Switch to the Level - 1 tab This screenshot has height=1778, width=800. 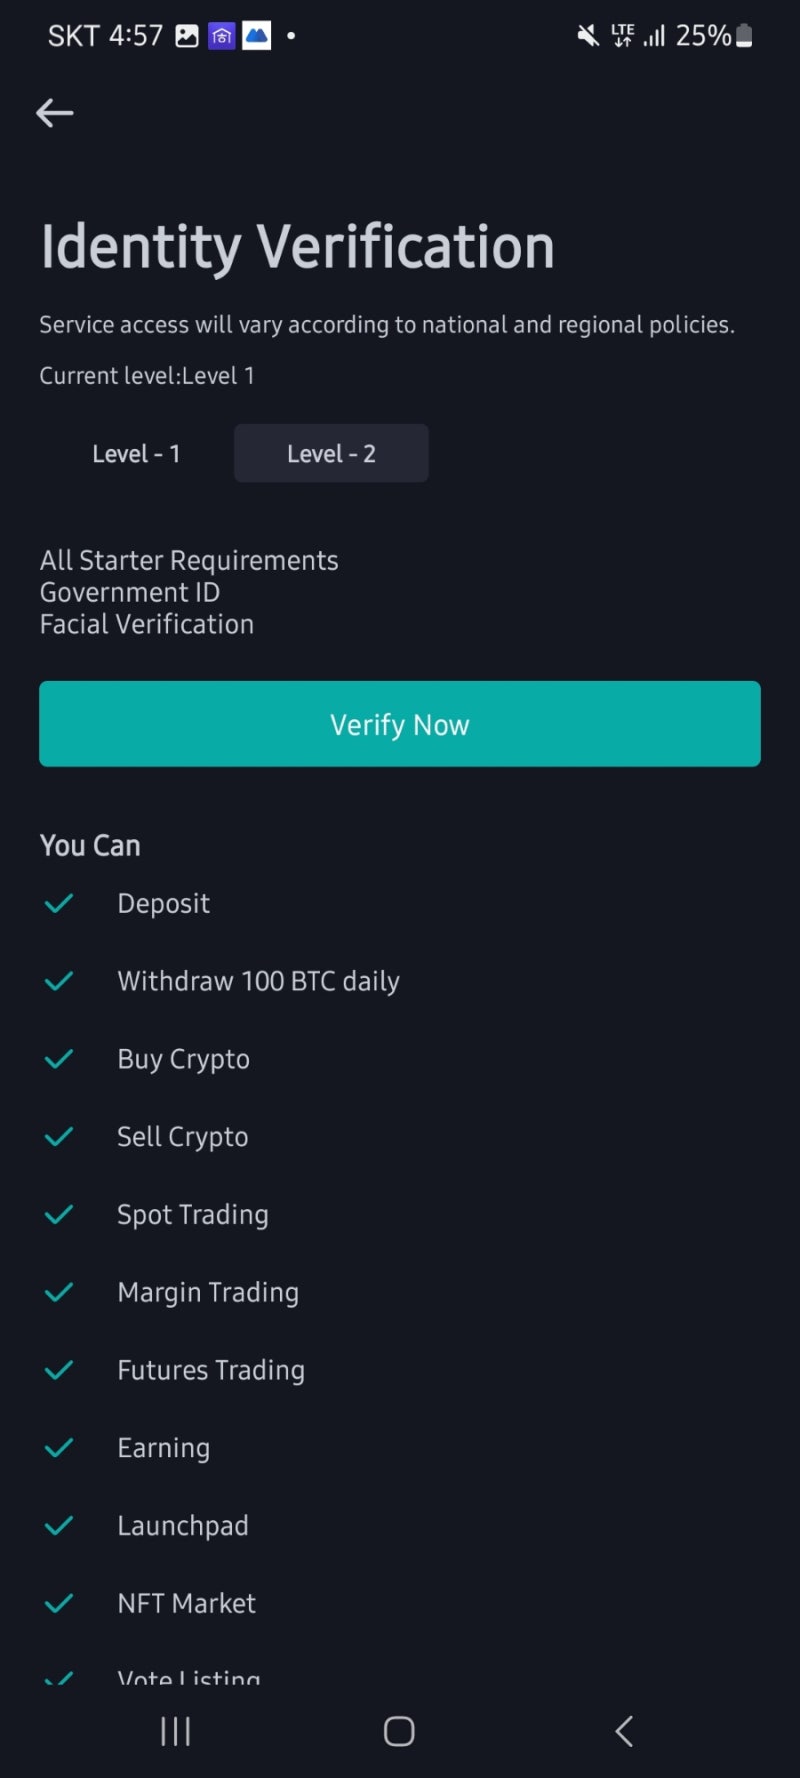click(136, 454)
